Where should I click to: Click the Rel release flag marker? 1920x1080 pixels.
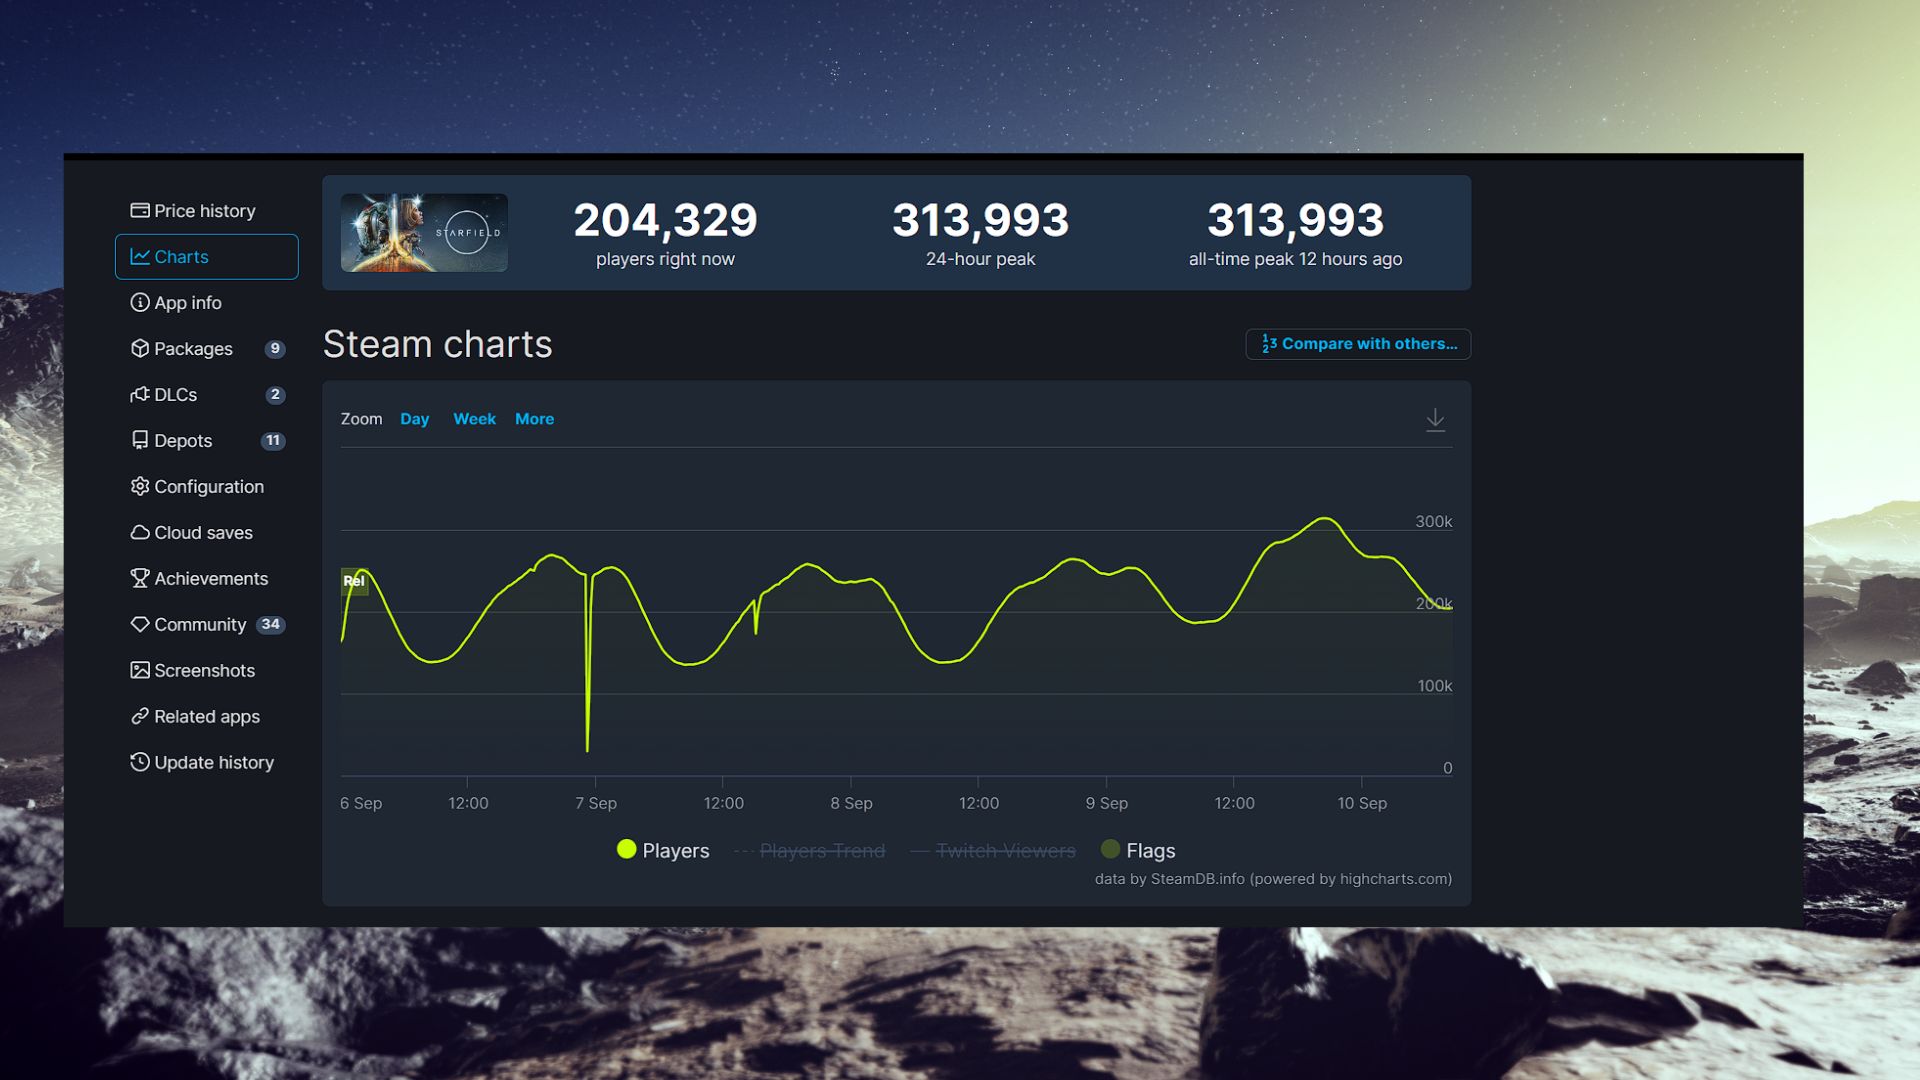354,581
